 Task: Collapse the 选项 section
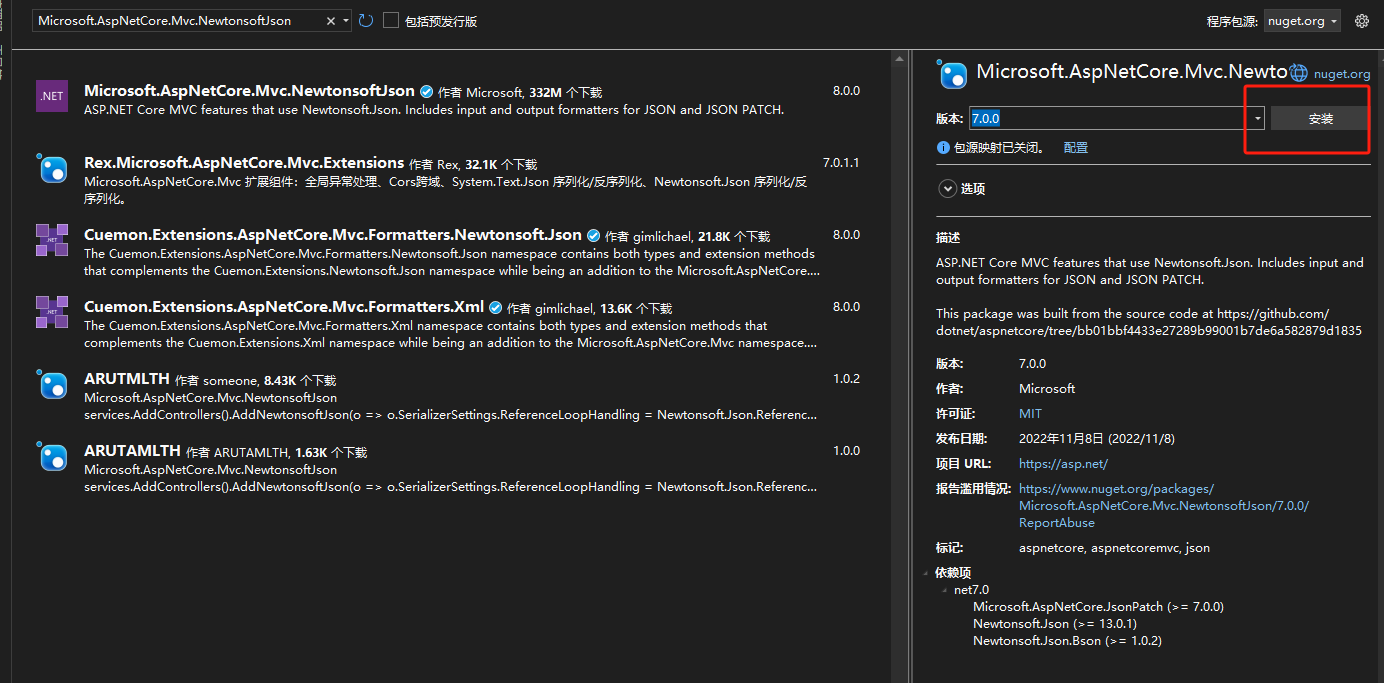pyautogui.click(x=947, y=188)
